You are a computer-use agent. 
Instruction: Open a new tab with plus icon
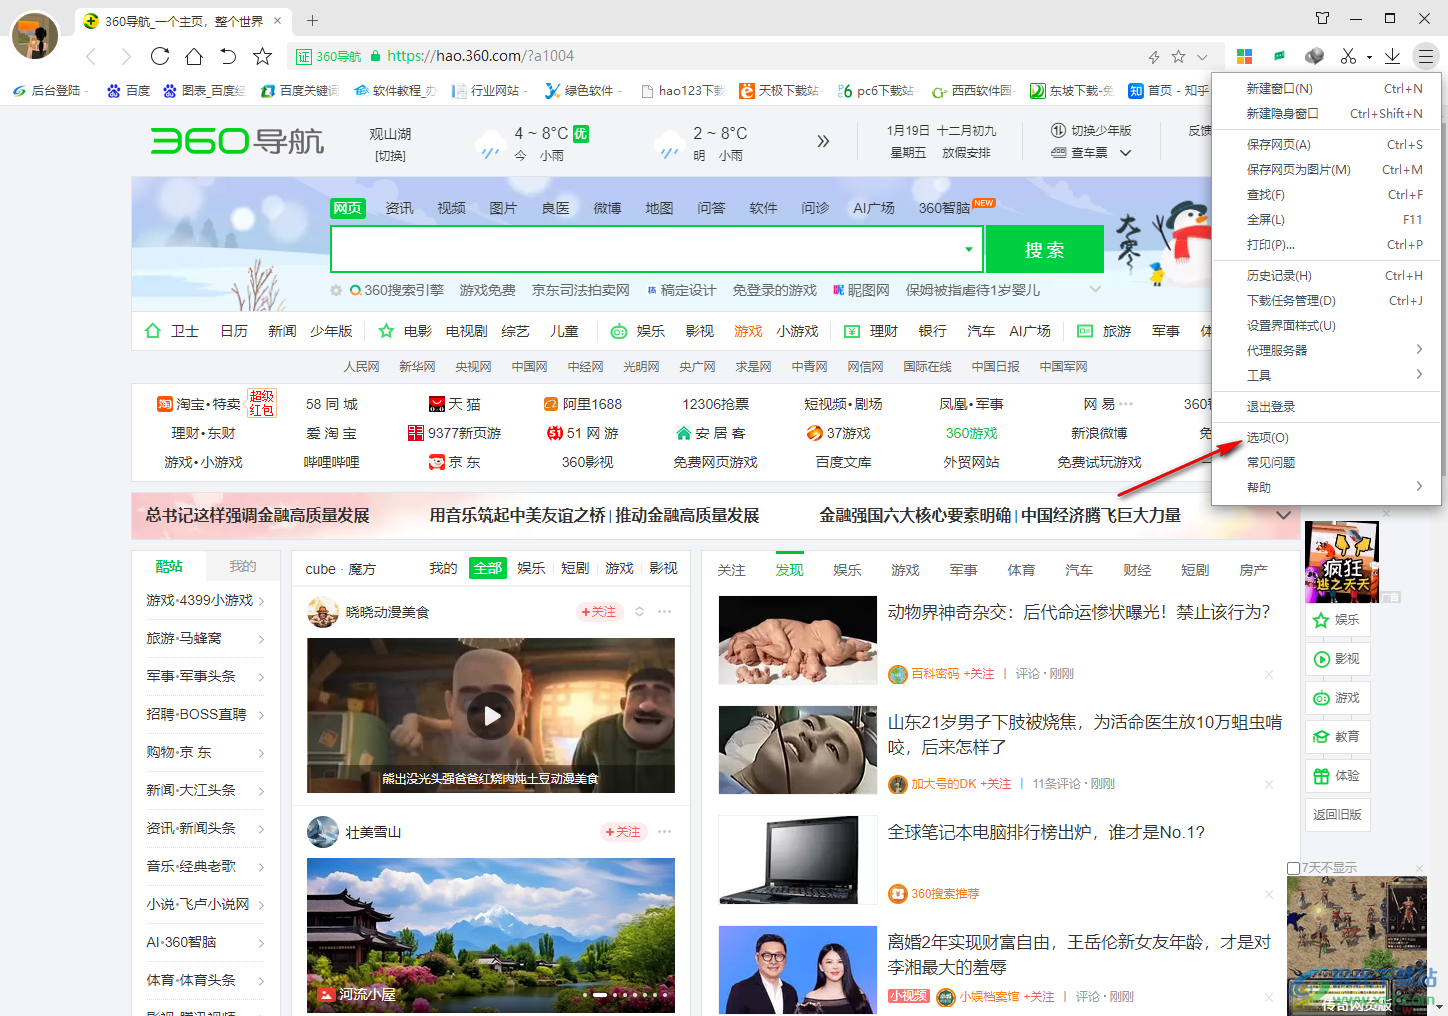[x=312, y=20]
